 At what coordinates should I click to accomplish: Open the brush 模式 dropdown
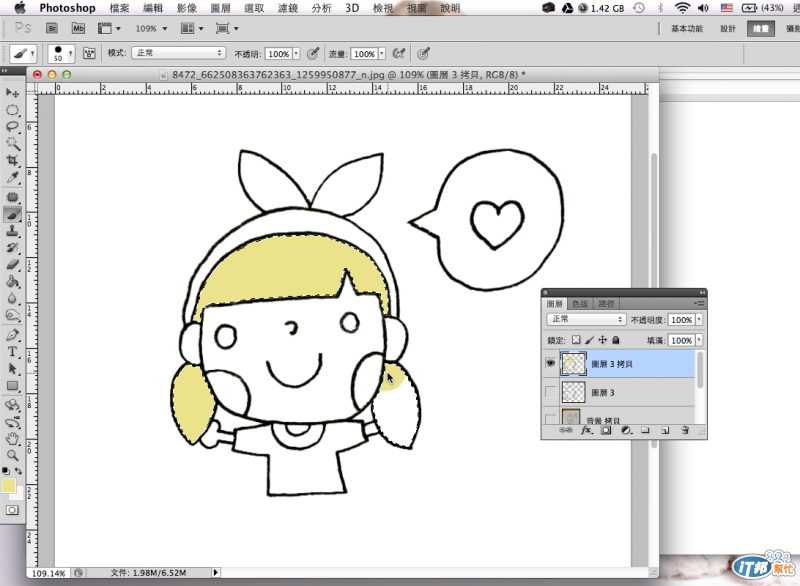point(179,53)
